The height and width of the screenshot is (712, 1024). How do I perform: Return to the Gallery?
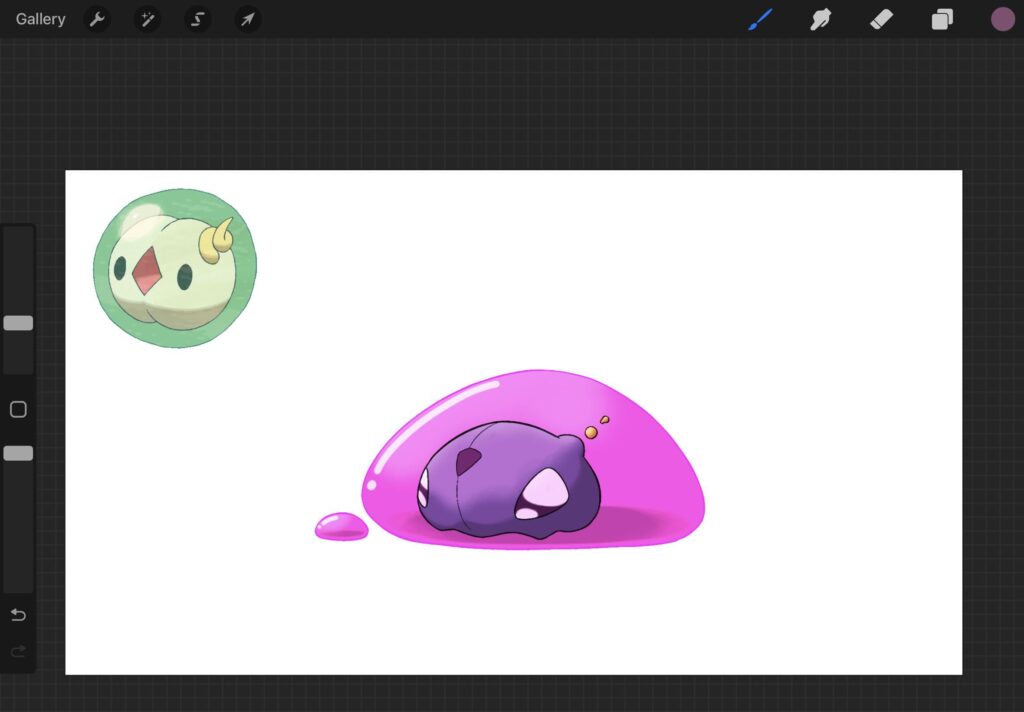point(40,20)
